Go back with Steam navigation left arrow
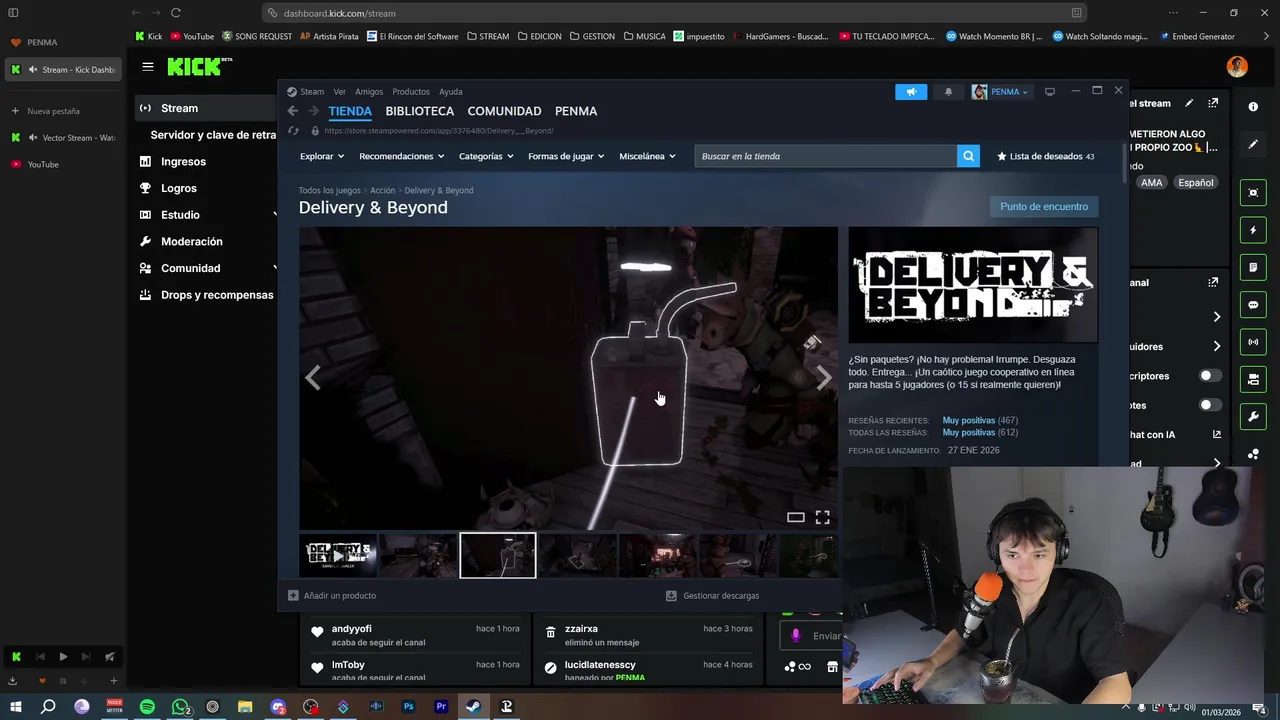The width and height of the screenshot is (1280, 720). click(x=292, y=111)
